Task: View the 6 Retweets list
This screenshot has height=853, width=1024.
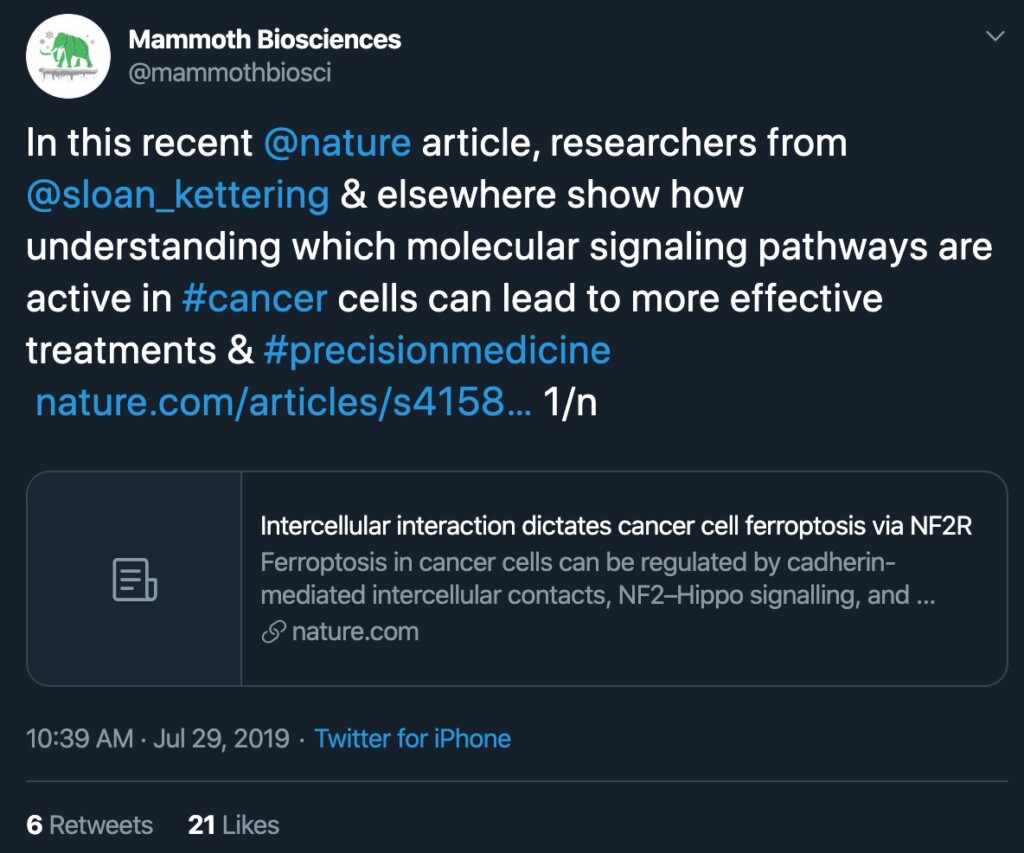Action: click(89, 825)
